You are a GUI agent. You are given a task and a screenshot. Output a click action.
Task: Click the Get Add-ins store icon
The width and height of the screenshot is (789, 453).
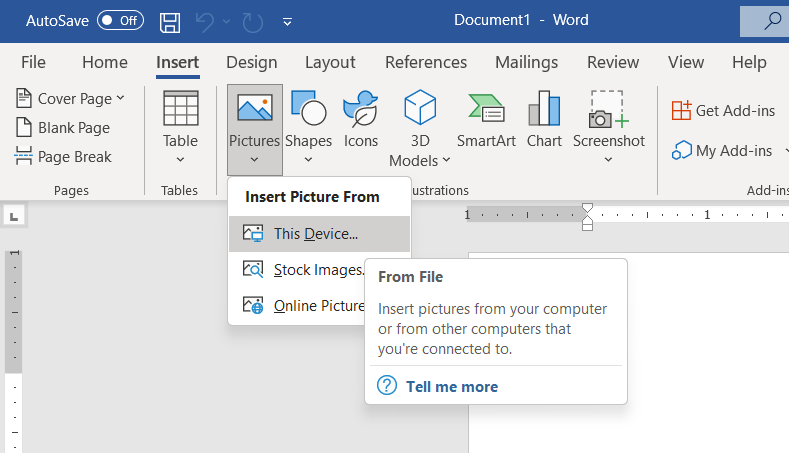click(x=681, y=110)
